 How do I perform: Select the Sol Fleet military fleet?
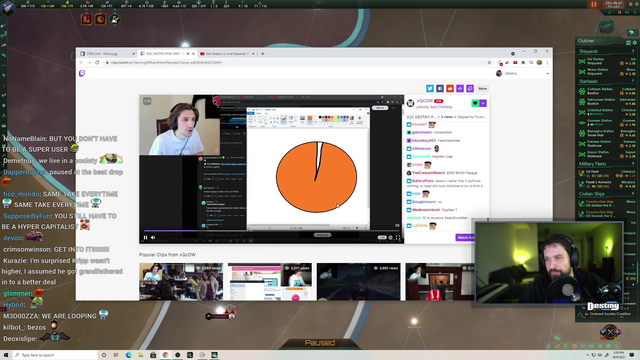click(607, 174)
